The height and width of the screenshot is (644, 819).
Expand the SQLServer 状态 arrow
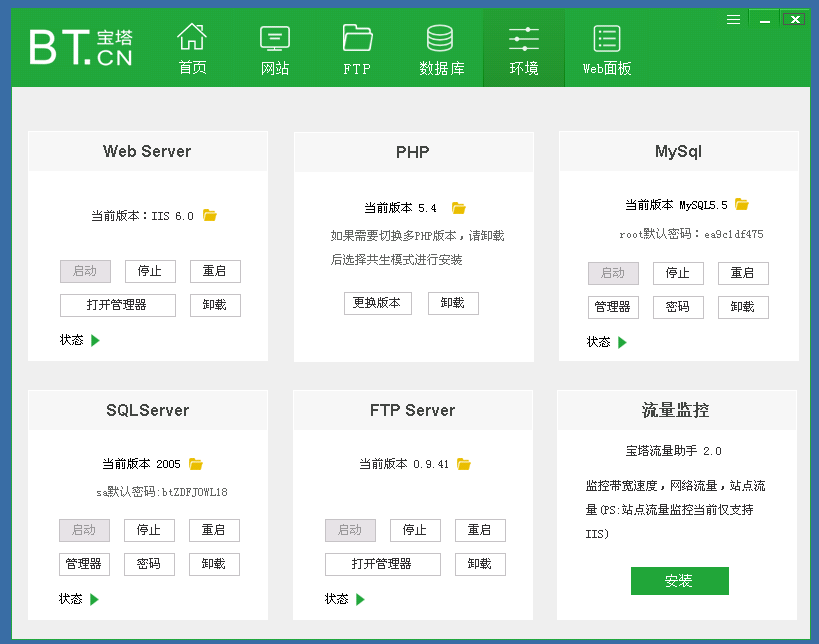[94, 599]
